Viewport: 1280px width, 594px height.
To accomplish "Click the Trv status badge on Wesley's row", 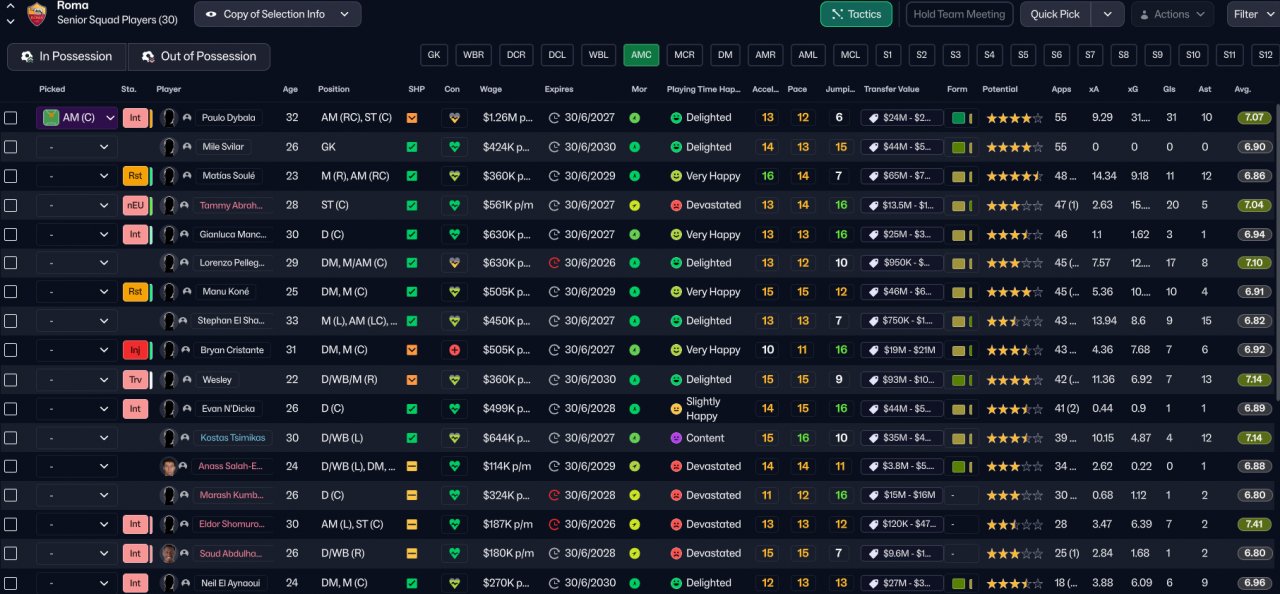I will pos(135,380).
